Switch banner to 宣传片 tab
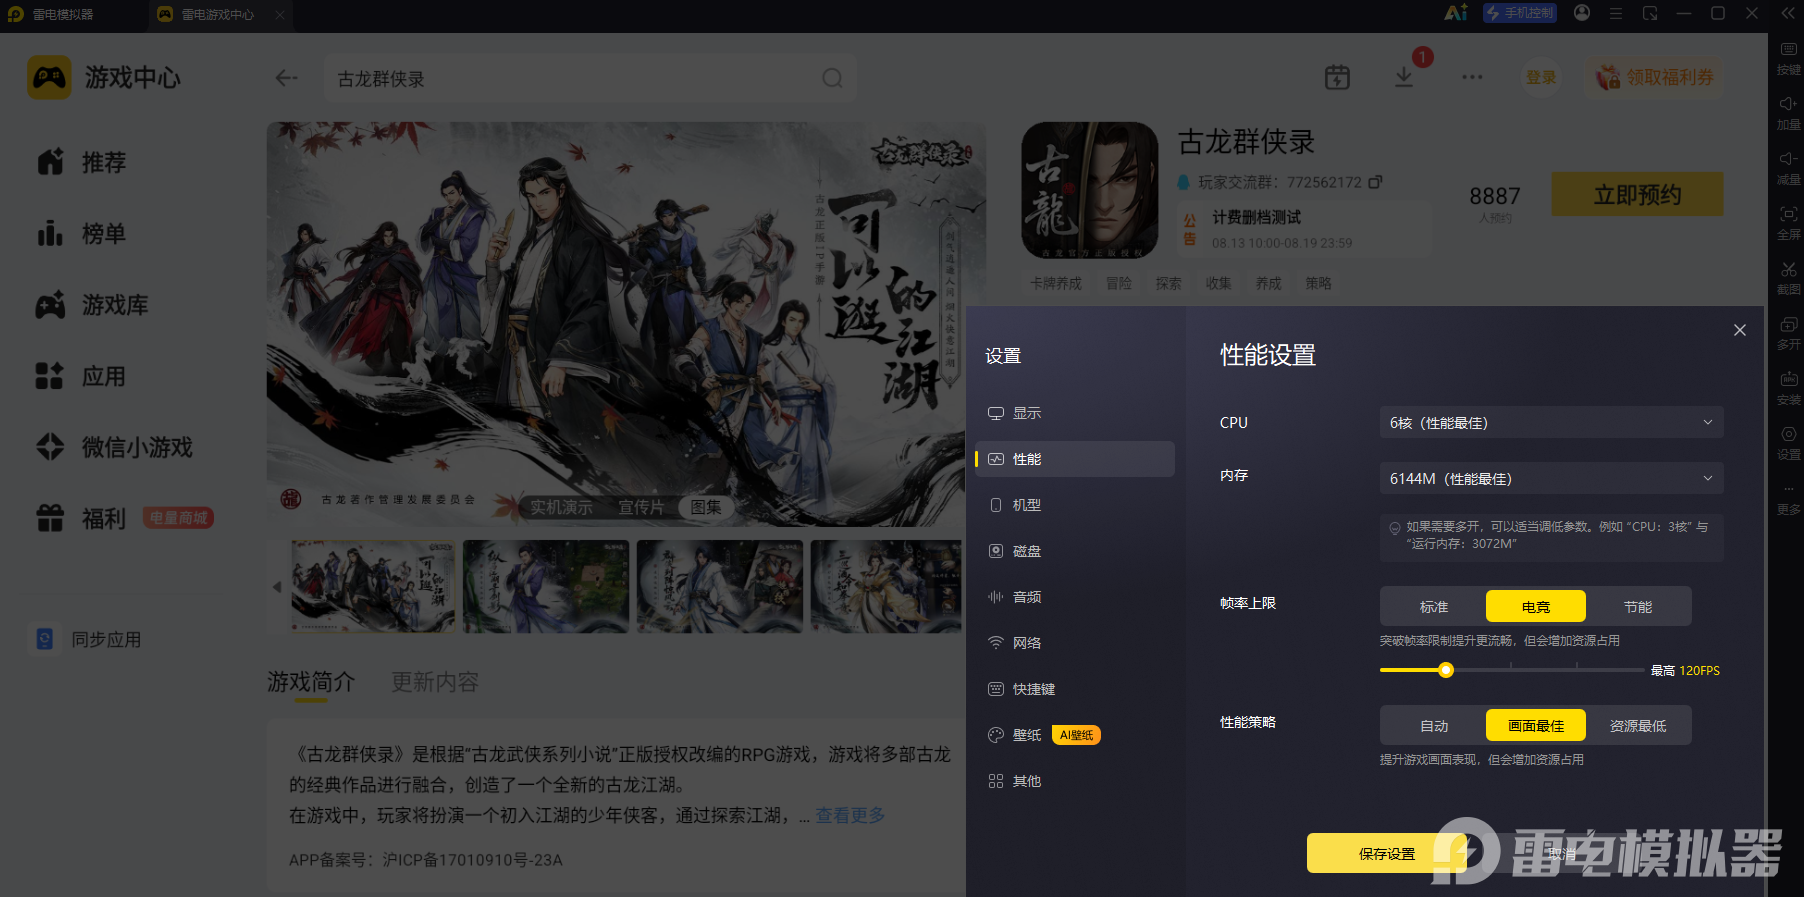The height and width of the screenshot is (897, 1804). tap(641, 507)
